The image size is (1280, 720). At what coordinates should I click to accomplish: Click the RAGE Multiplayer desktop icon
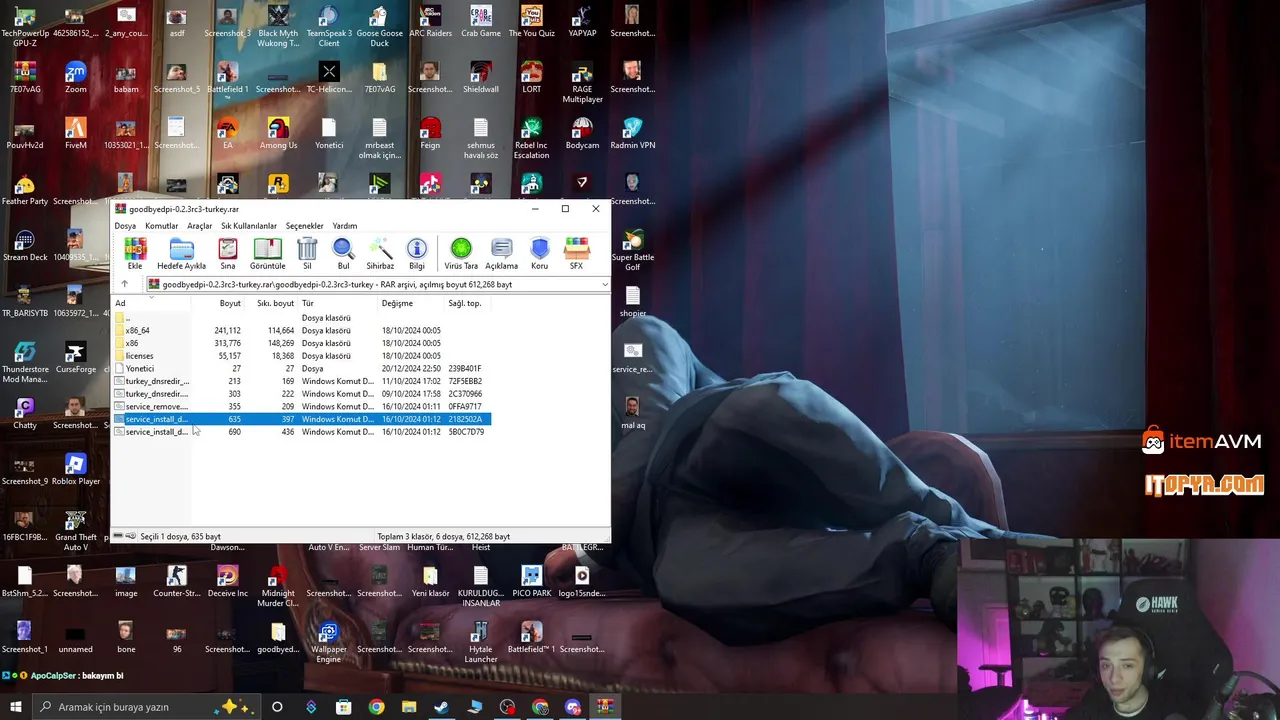point(582,82)
